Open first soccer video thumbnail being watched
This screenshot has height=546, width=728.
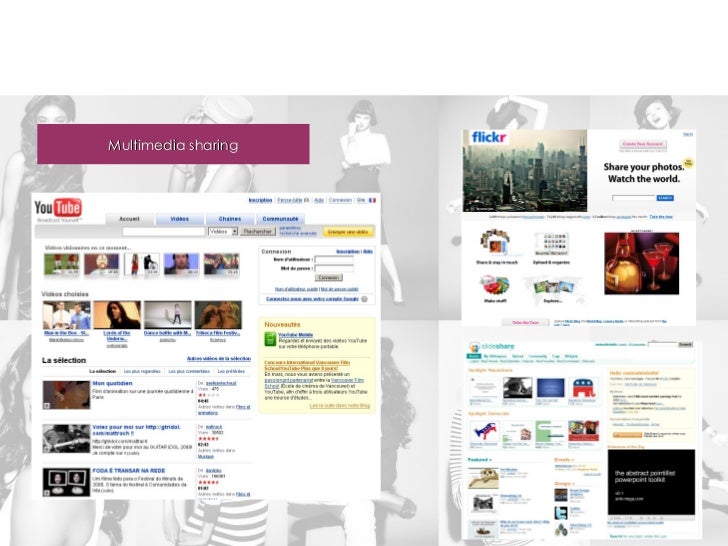pos(62,264)
